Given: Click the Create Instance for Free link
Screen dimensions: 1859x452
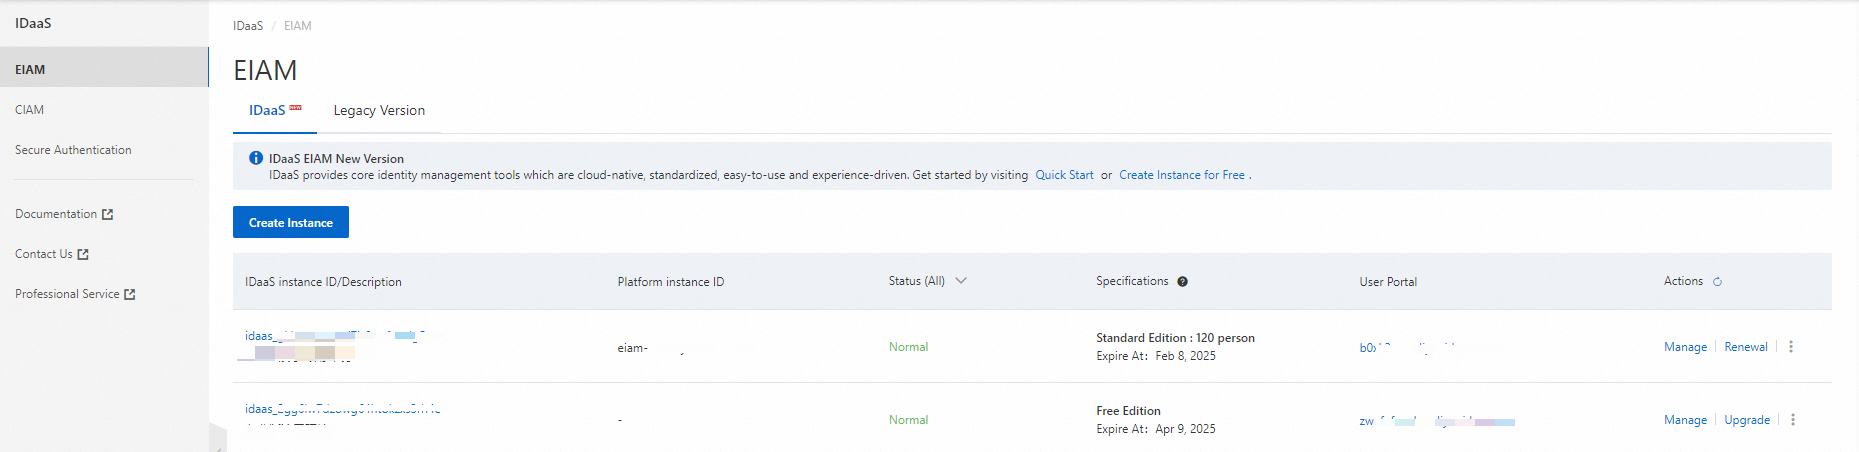Looking at the screenshot, I should [x=1182, y=175].
